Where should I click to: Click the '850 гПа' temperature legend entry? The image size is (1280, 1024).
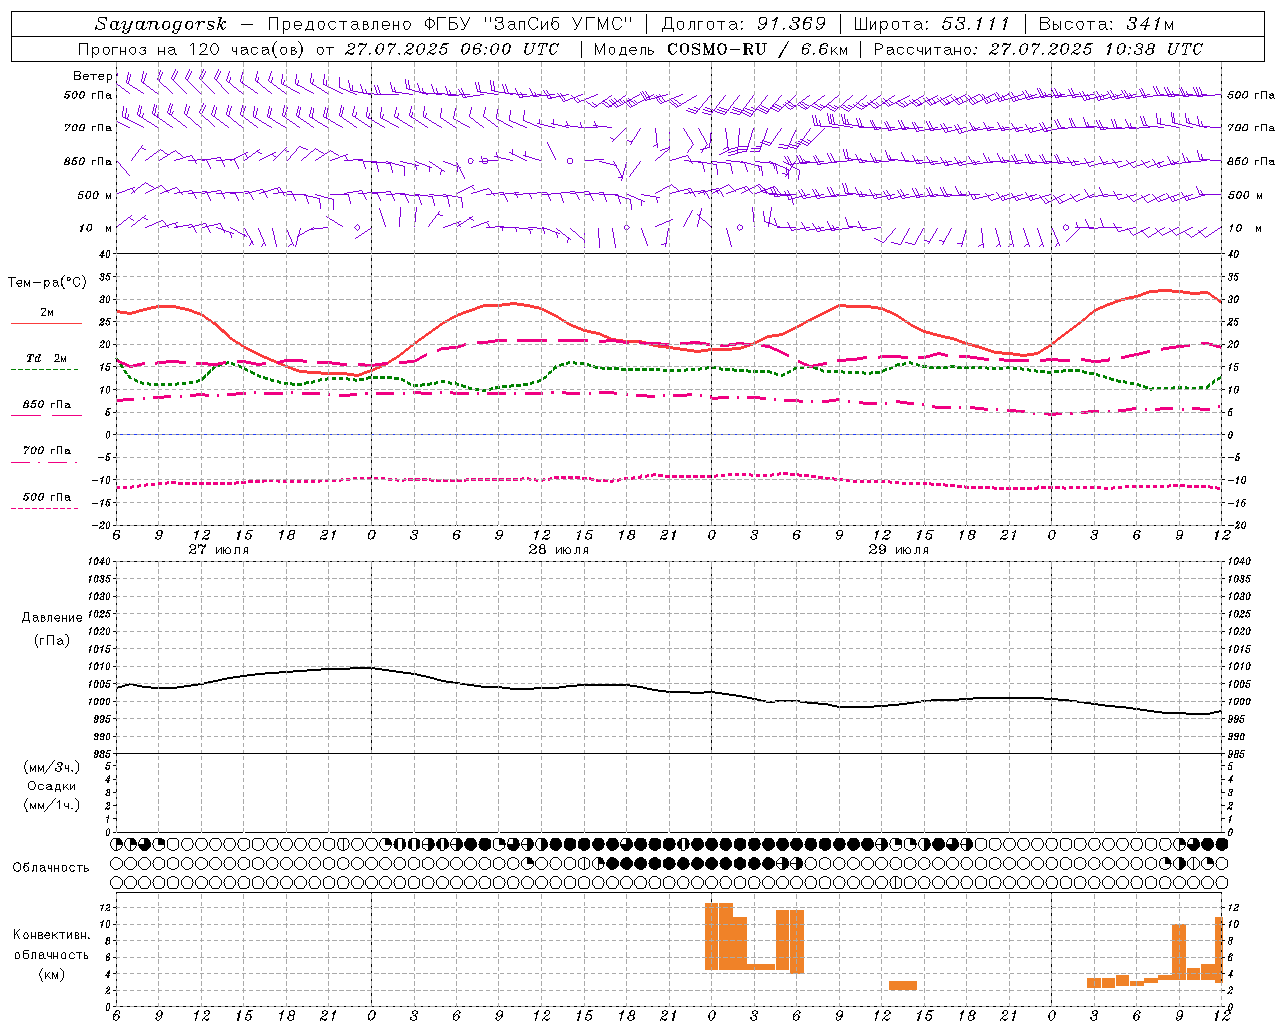coord(46,405)
